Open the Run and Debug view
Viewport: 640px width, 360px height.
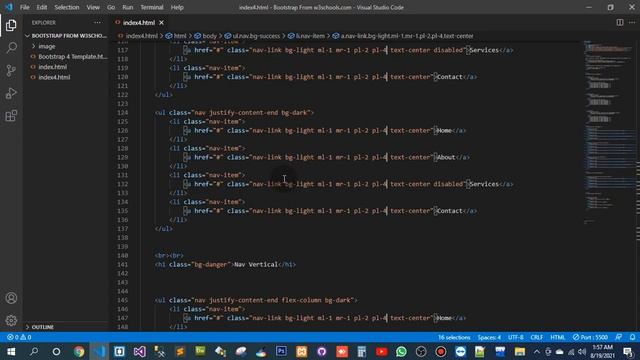11,93
